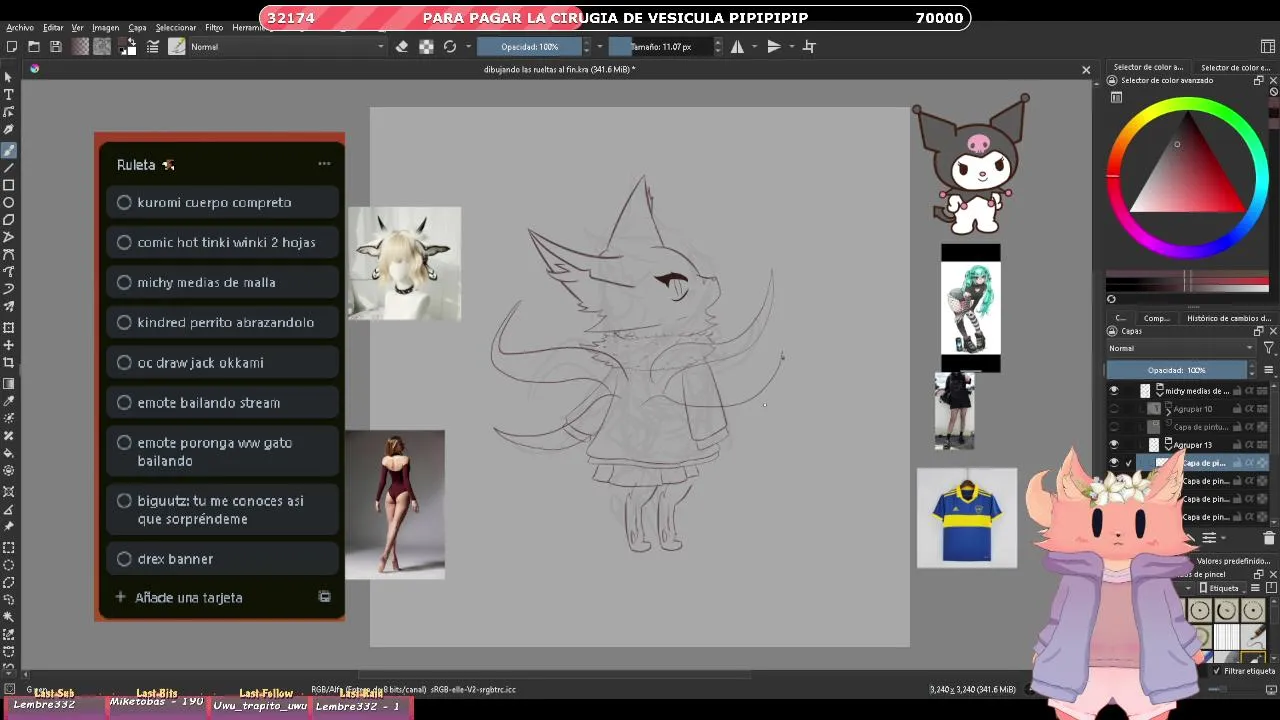Open the brush blending mode Normal dropdown

click(x=287, y=46)
